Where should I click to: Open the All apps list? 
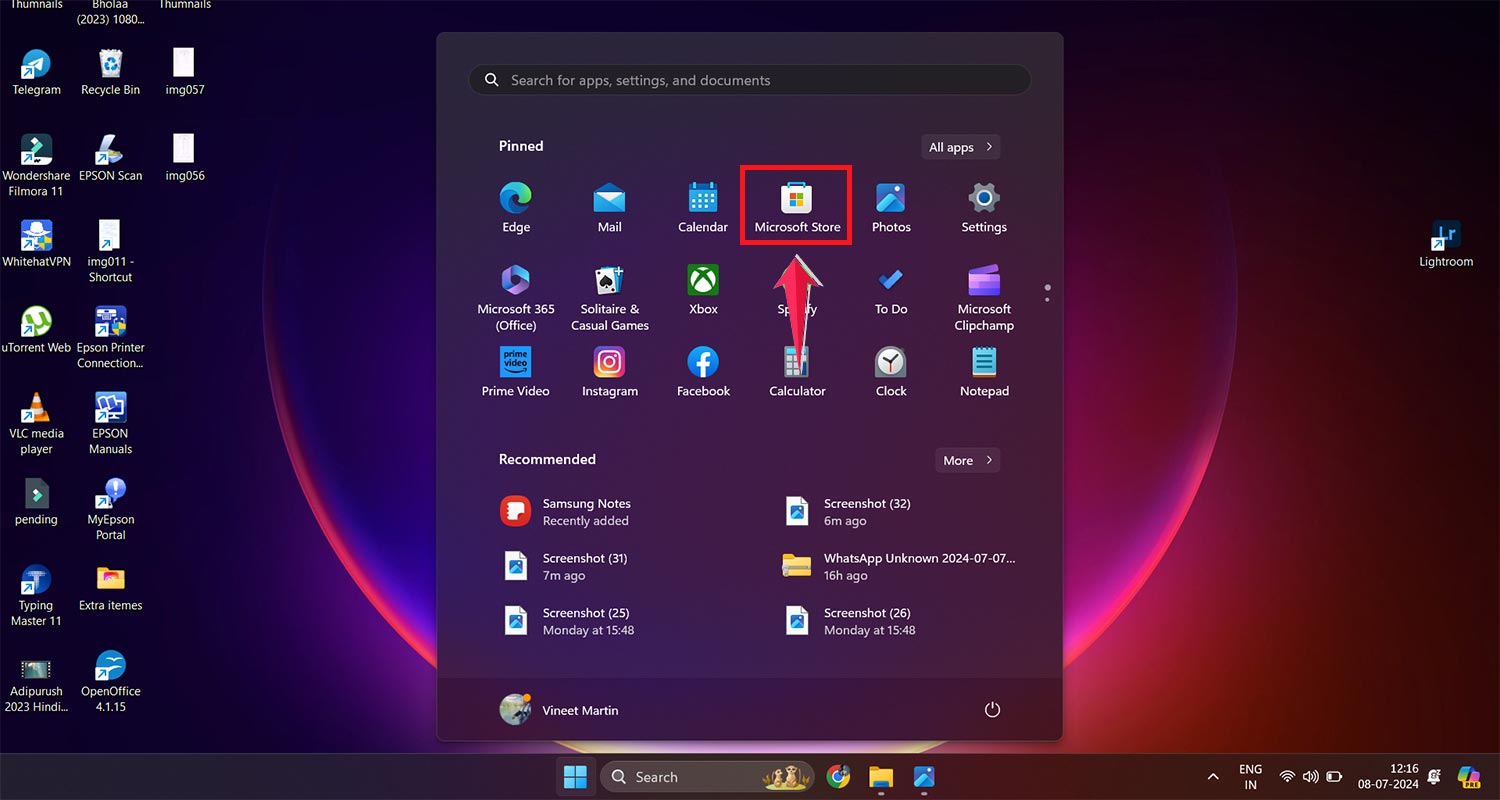(959, 146)
